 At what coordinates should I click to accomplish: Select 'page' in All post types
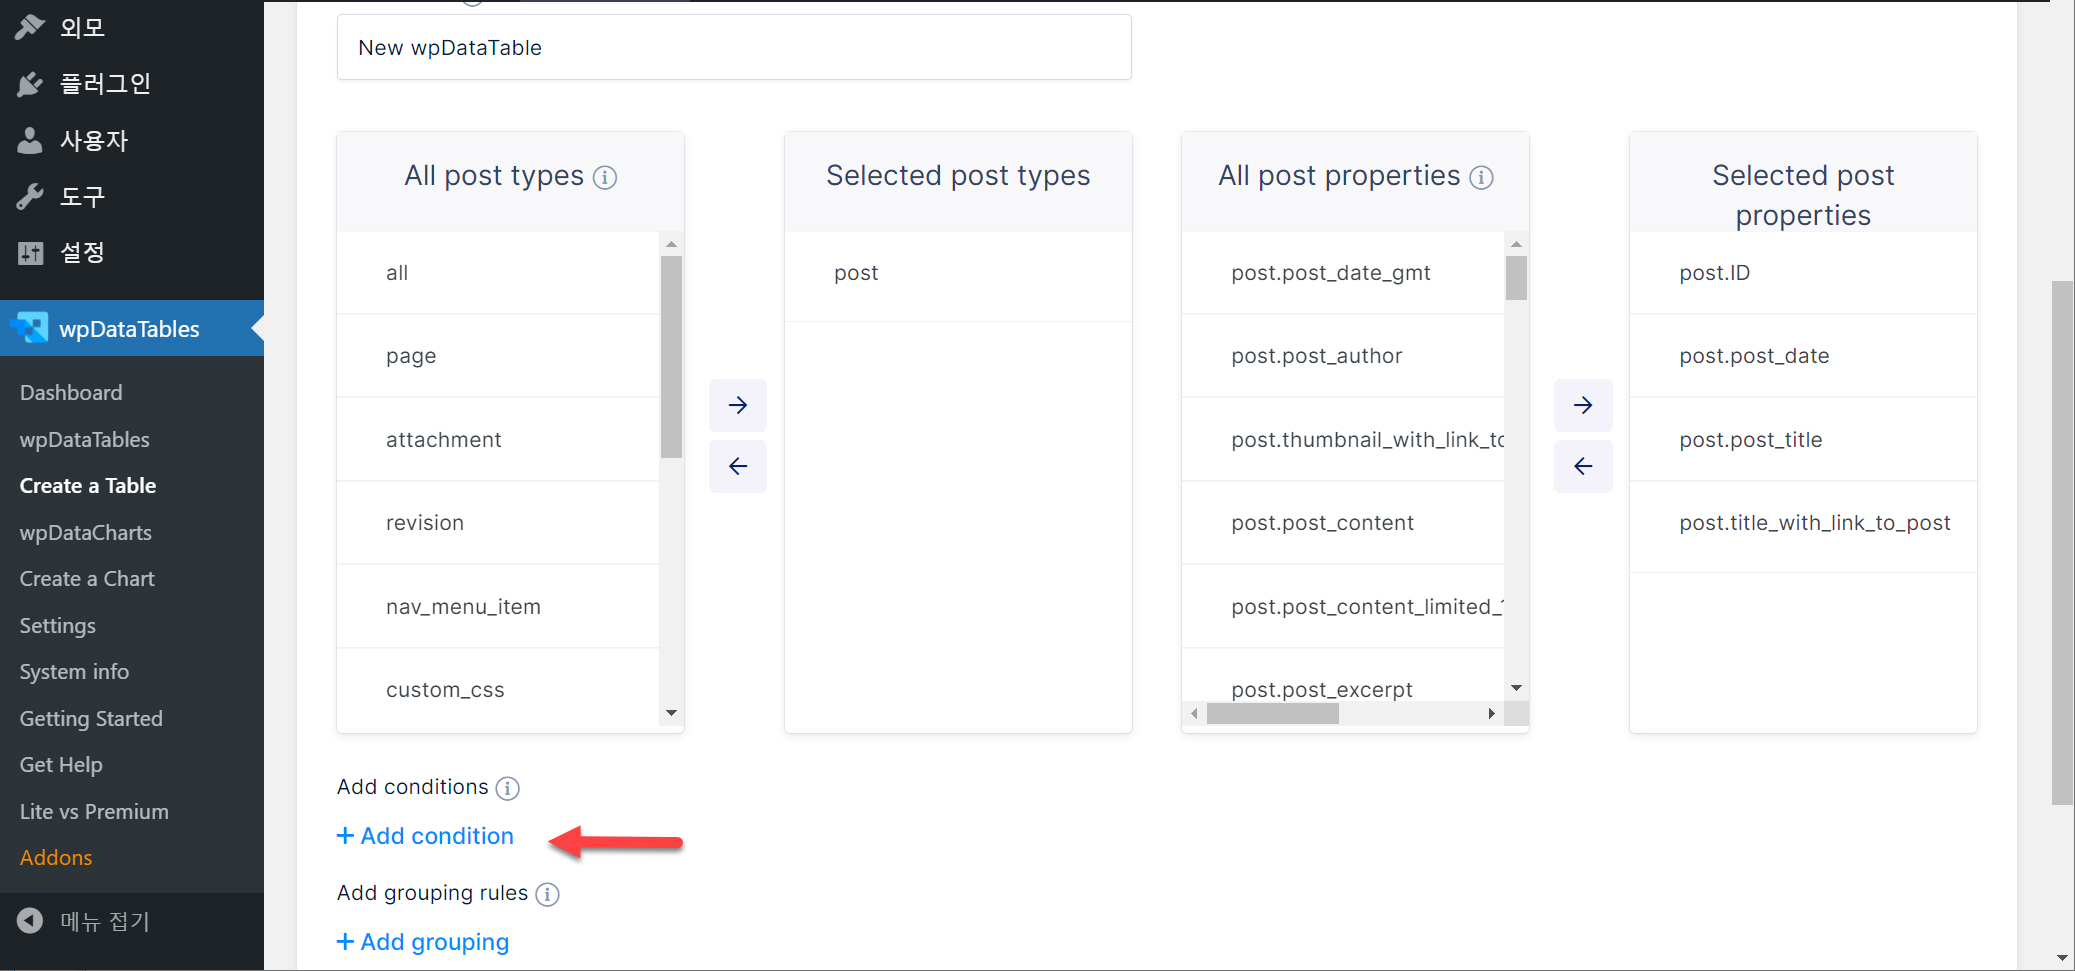tap(498, 356)
